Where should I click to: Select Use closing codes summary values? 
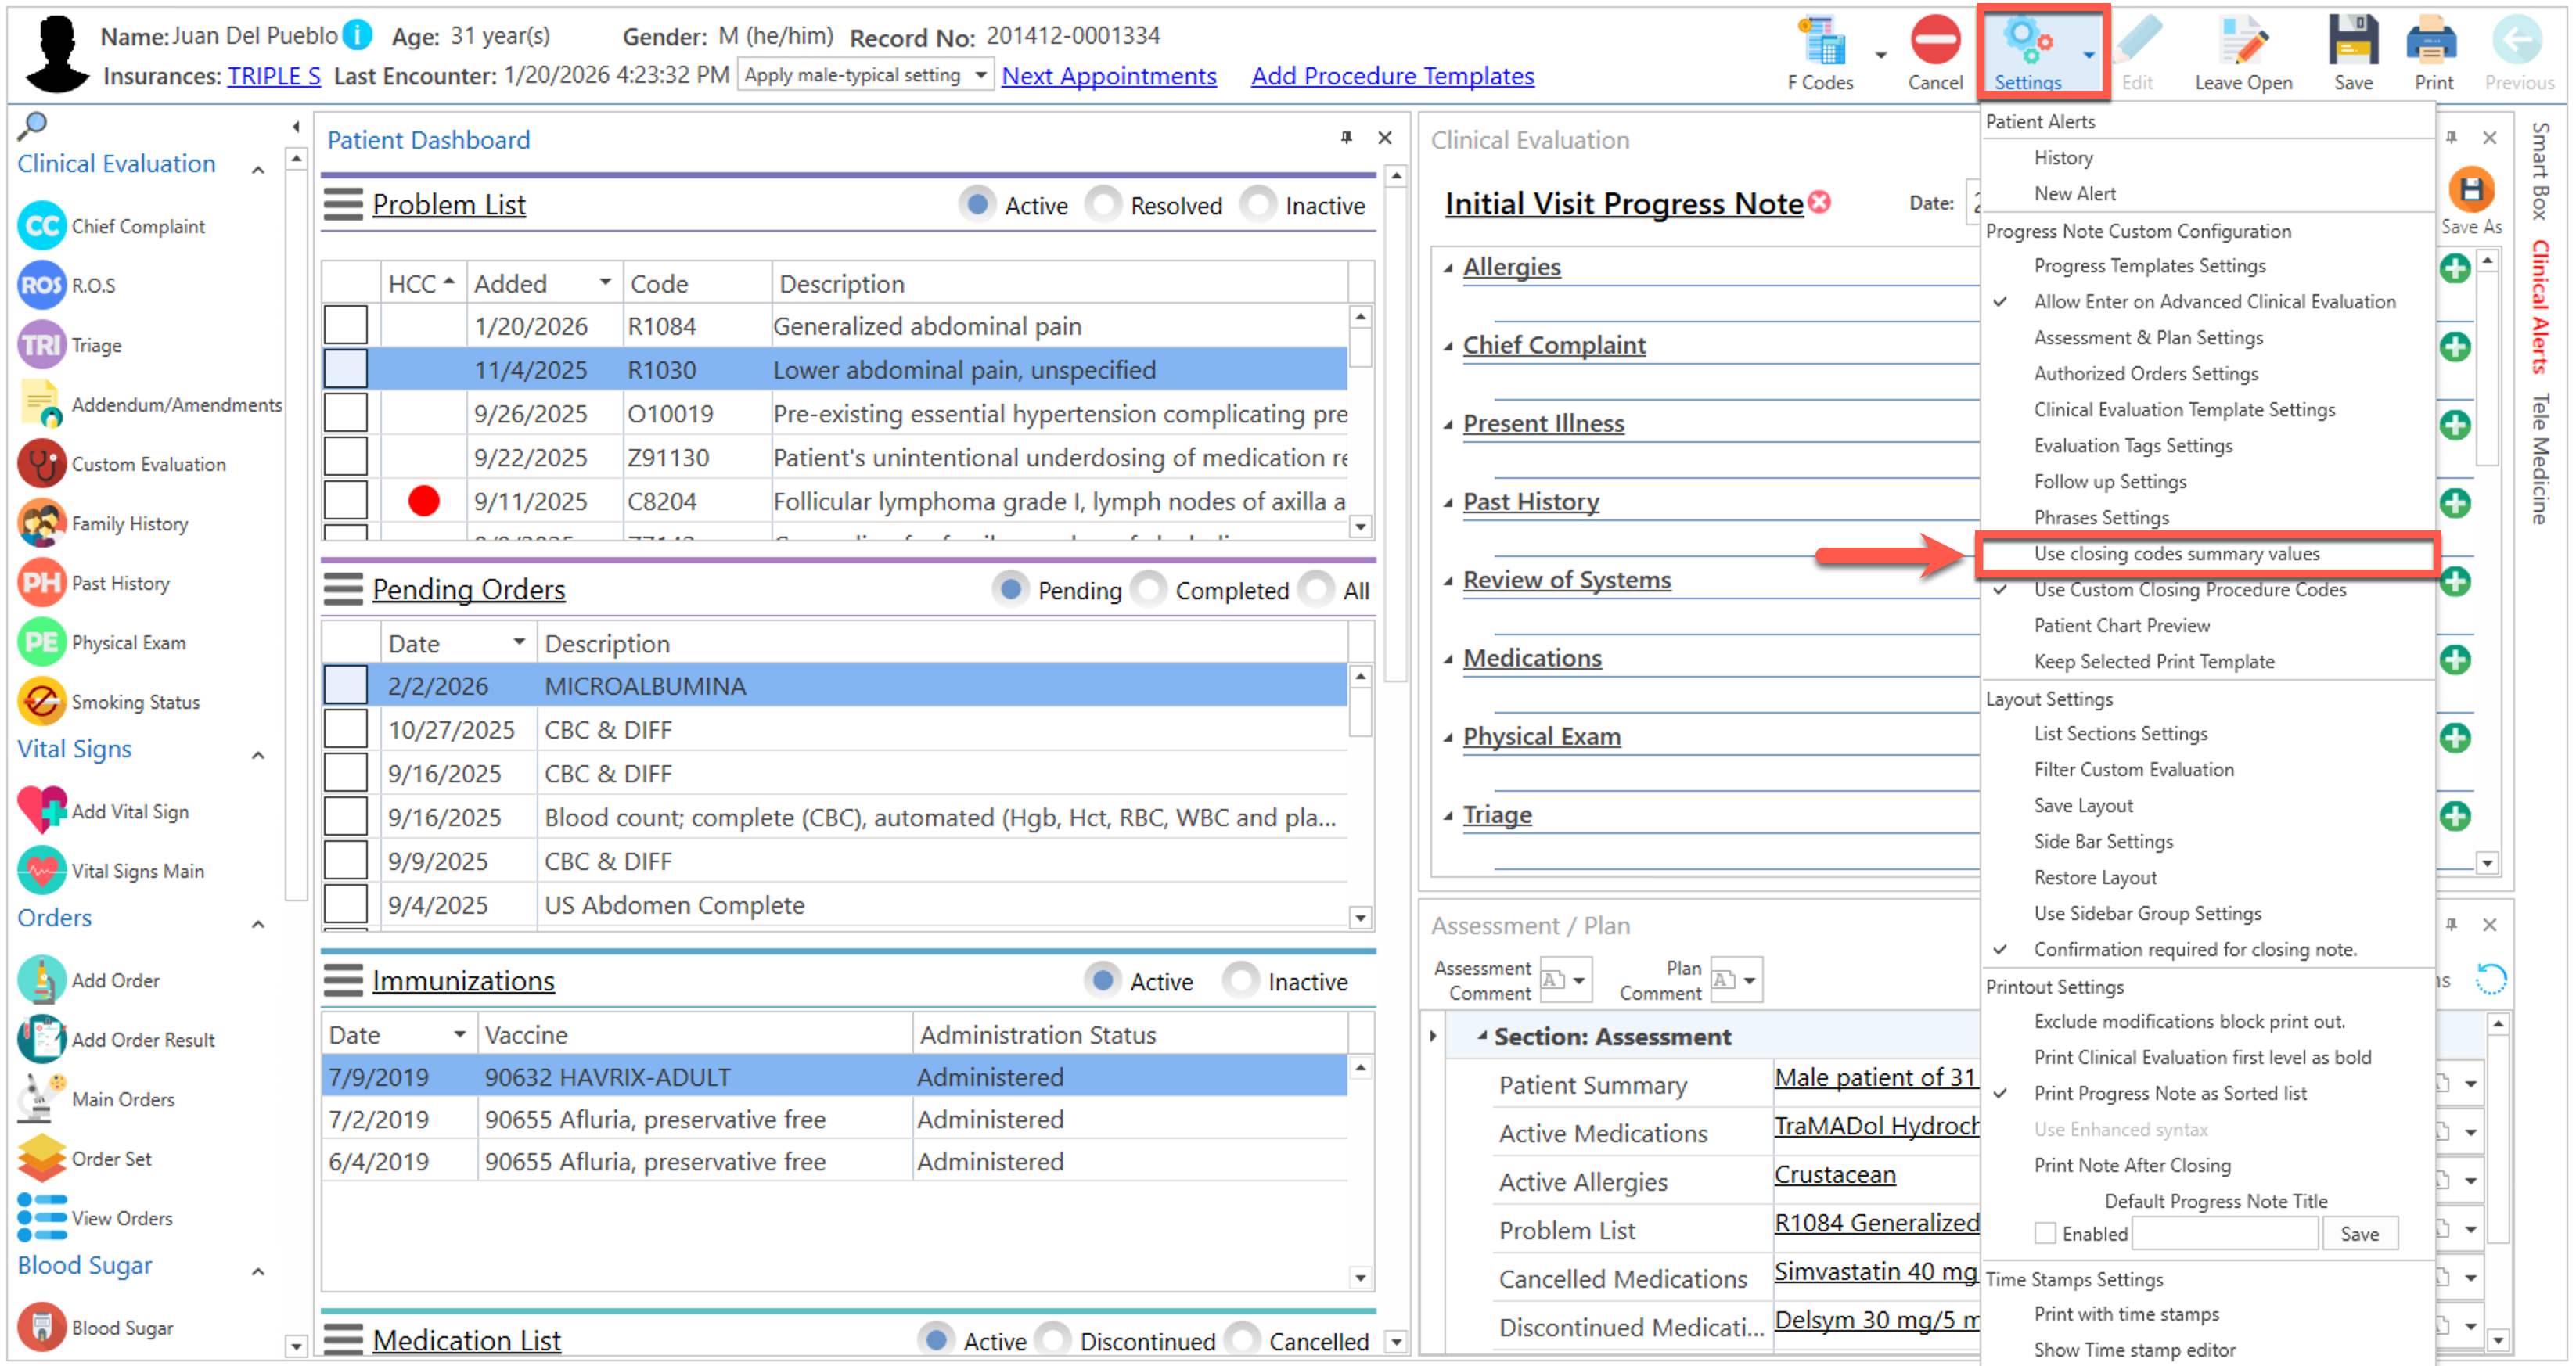click(2176, 553)
